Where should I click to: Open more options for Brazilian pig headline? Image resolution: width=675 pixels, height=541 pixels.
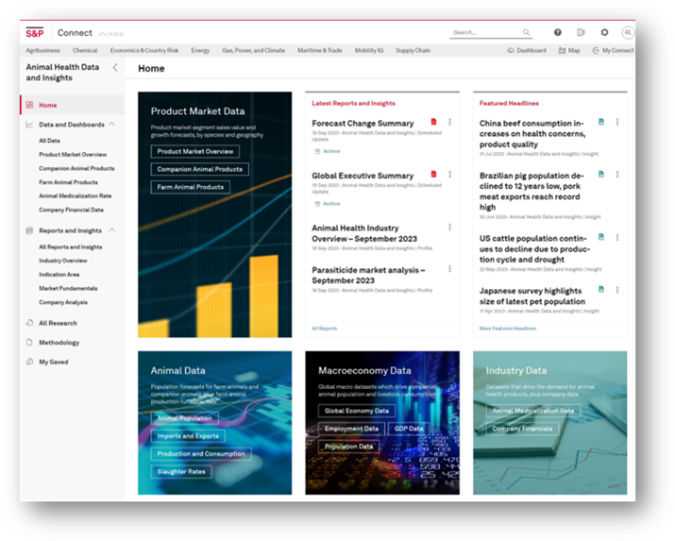(x=617, y=174)
